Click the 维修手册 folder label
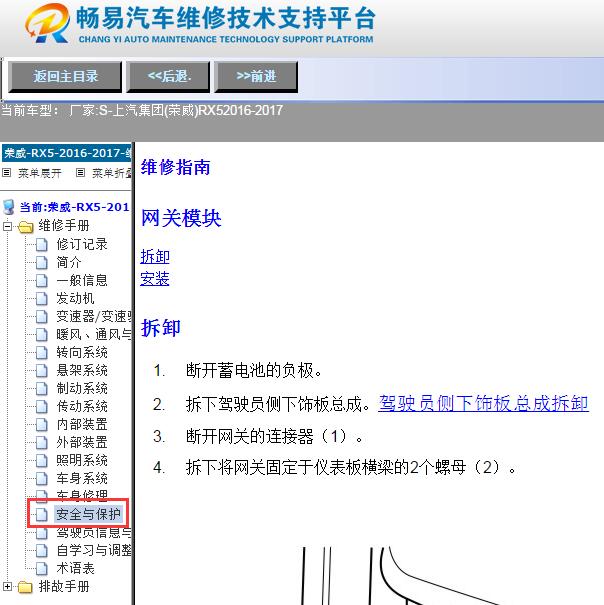604x605 pixels. click(64, 226)
